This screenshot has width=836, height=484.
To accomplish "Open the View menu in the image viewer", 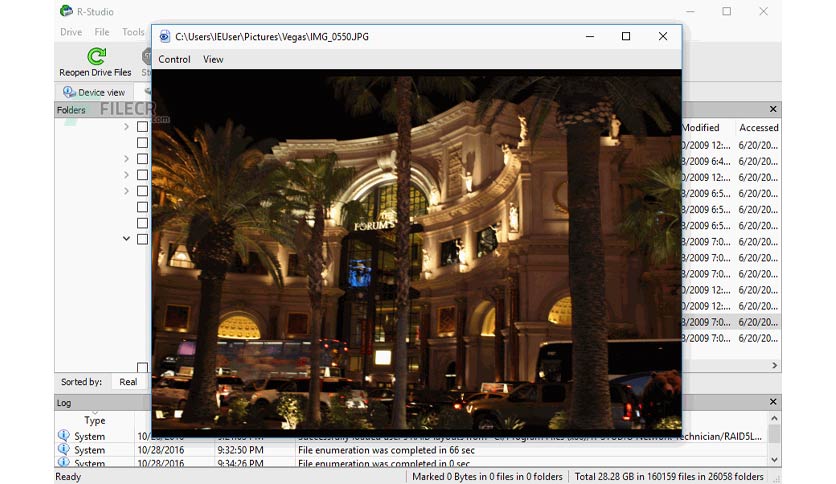I will pyautogui.click(x=213, y=59).
